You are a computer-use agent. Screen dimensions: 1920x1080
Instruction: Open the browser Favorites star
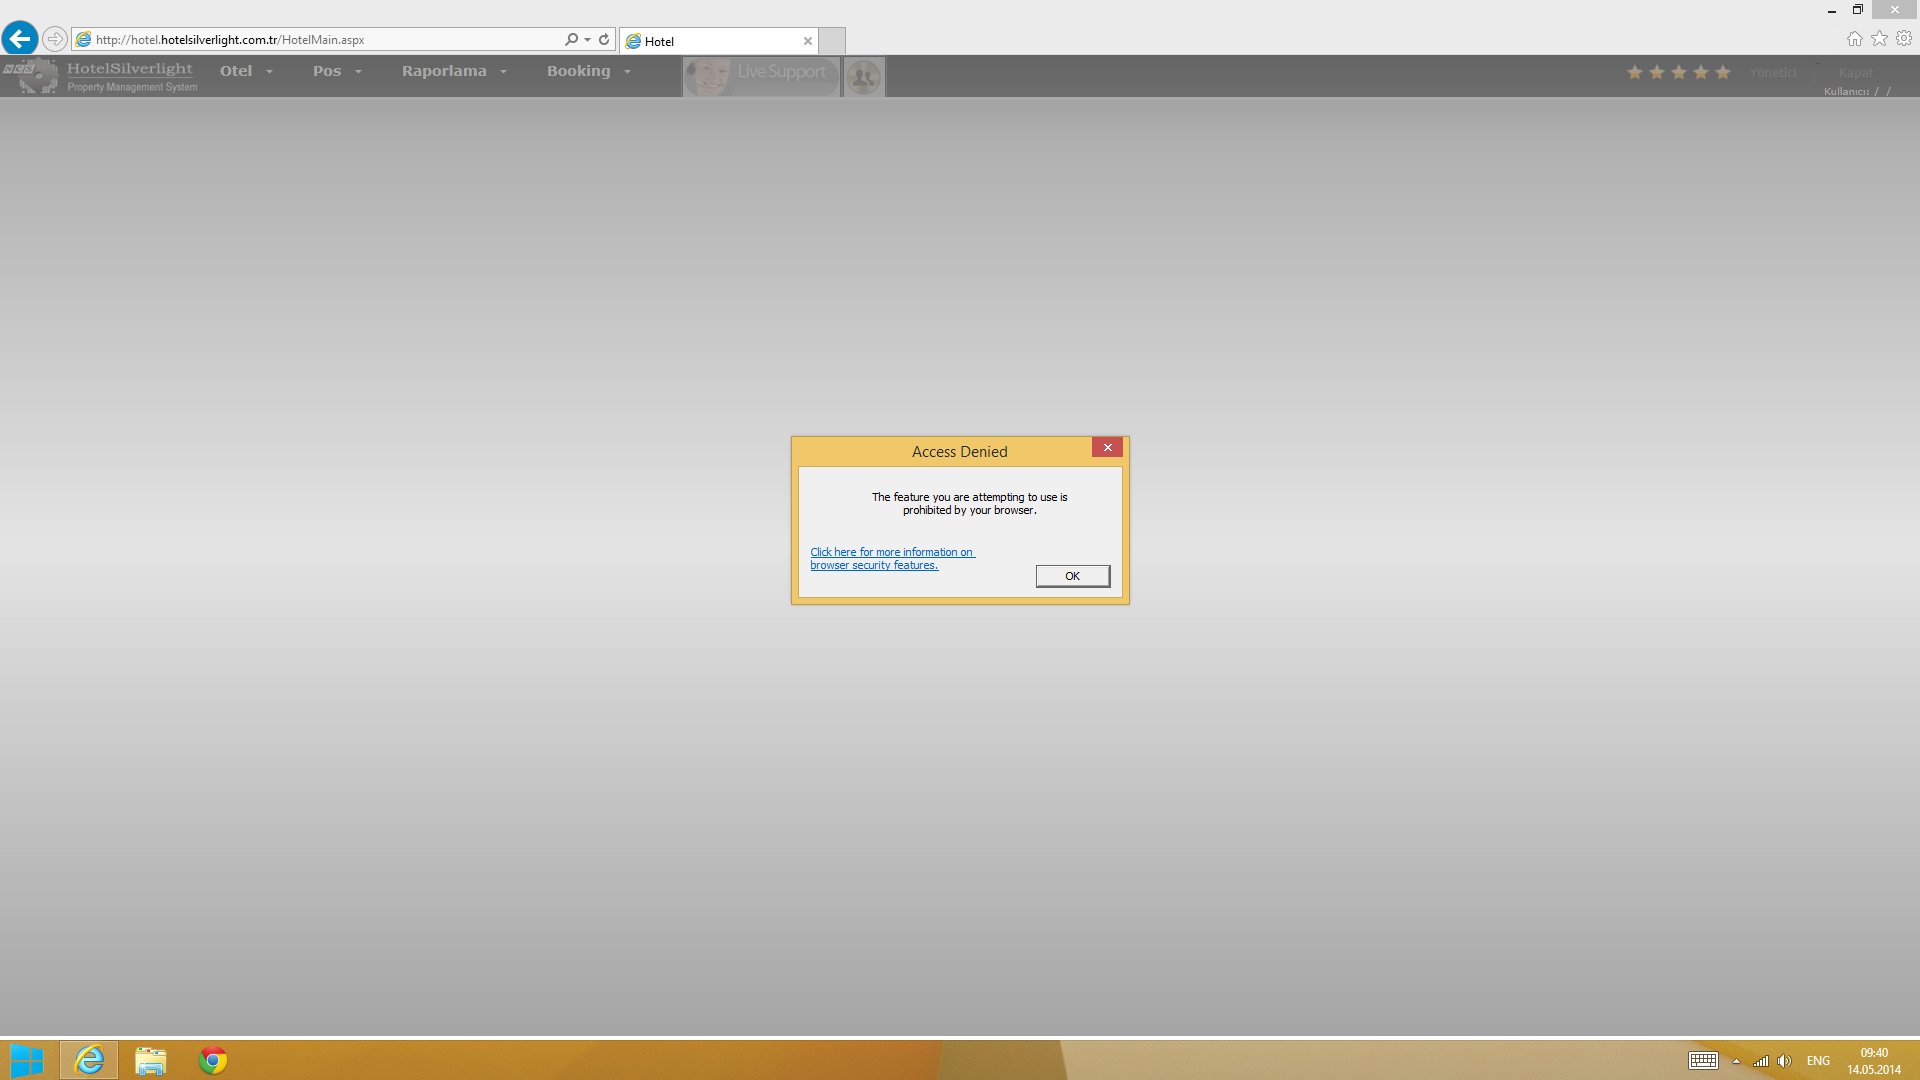(1879, 38)
